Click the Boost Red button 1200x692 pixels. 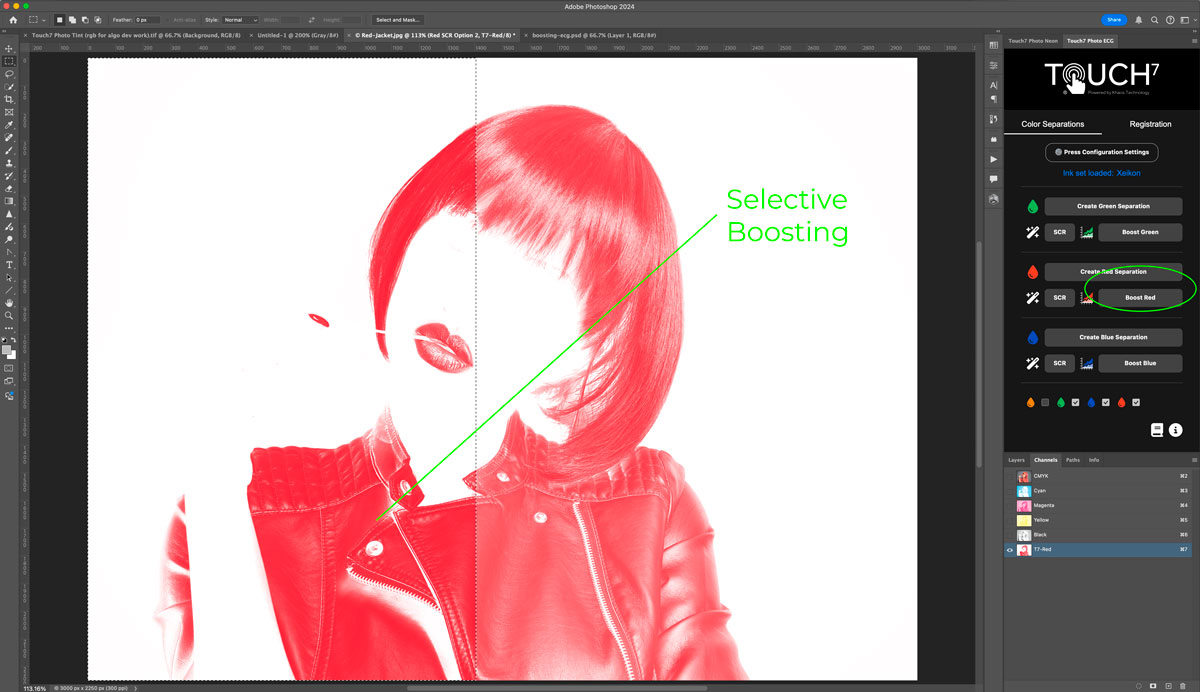point(1140,298)
